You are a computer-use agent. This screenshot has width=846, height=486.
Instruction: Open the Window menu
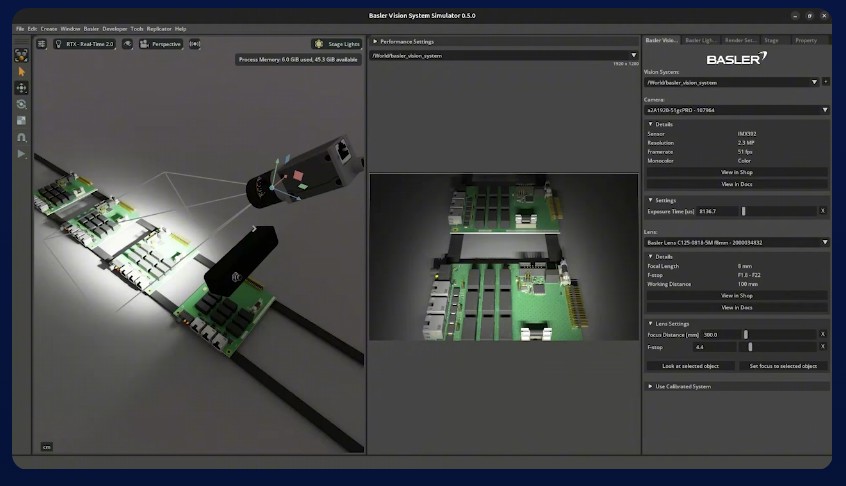click(70, 29)
